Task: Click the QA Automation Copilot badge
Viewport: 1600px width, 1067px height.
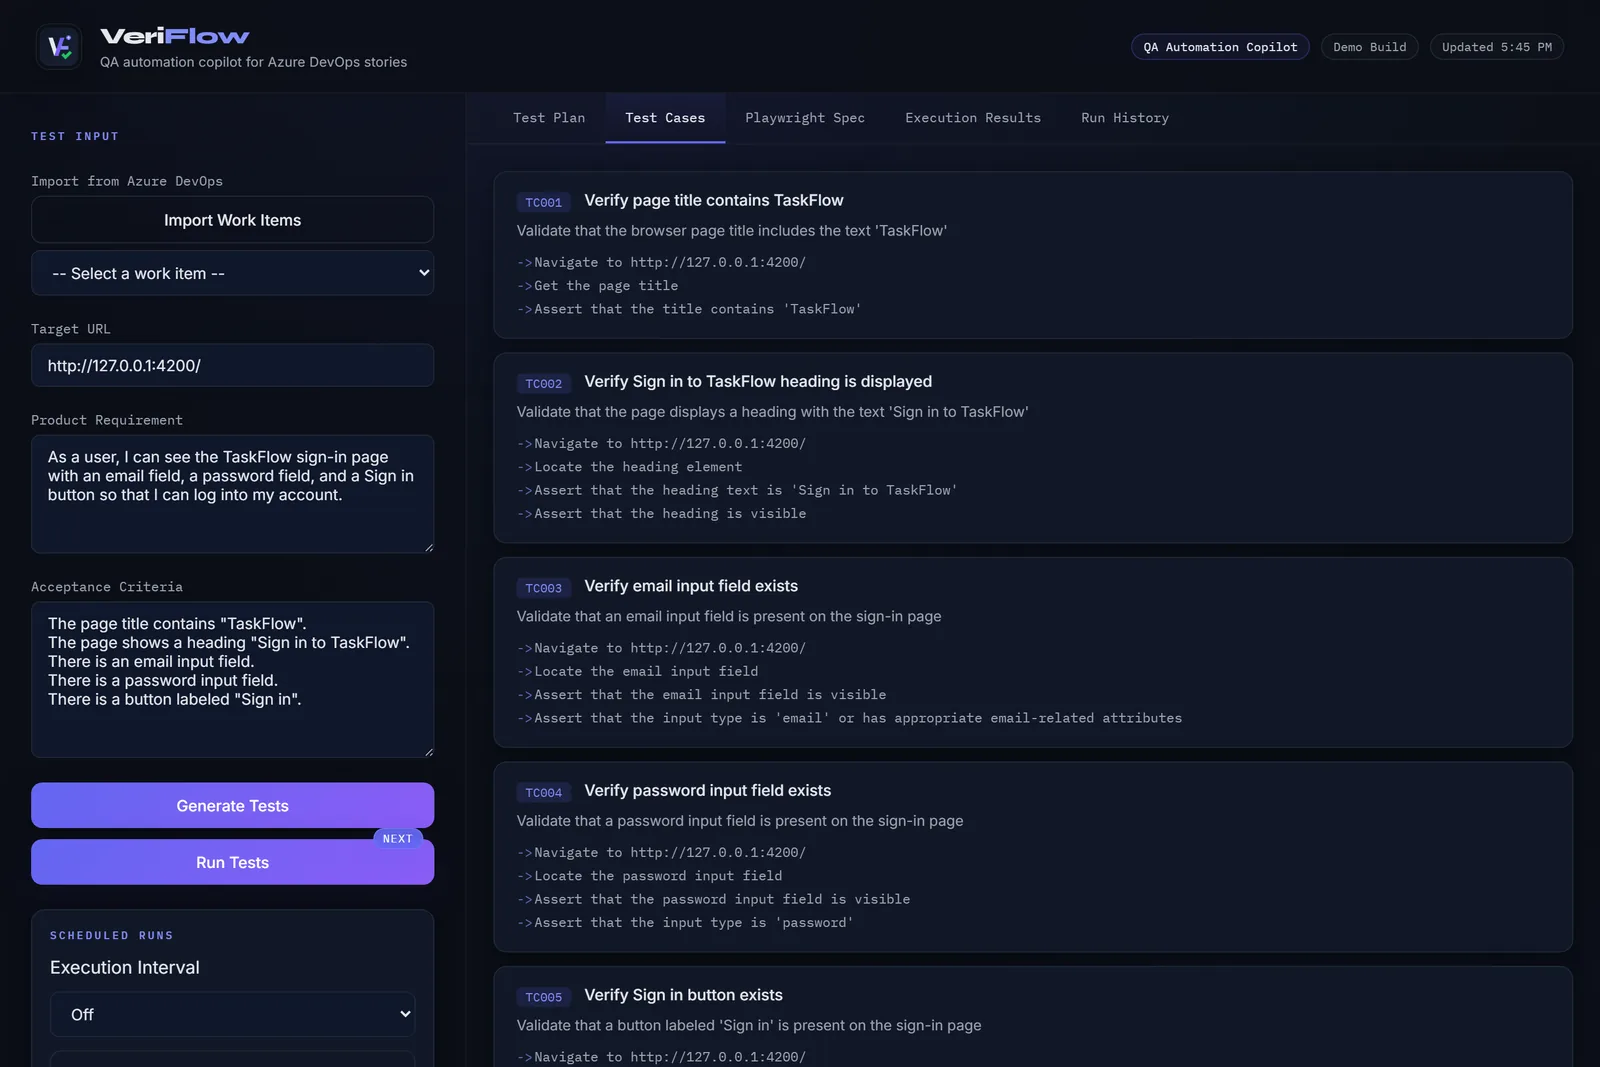Action: (1220, 47)
